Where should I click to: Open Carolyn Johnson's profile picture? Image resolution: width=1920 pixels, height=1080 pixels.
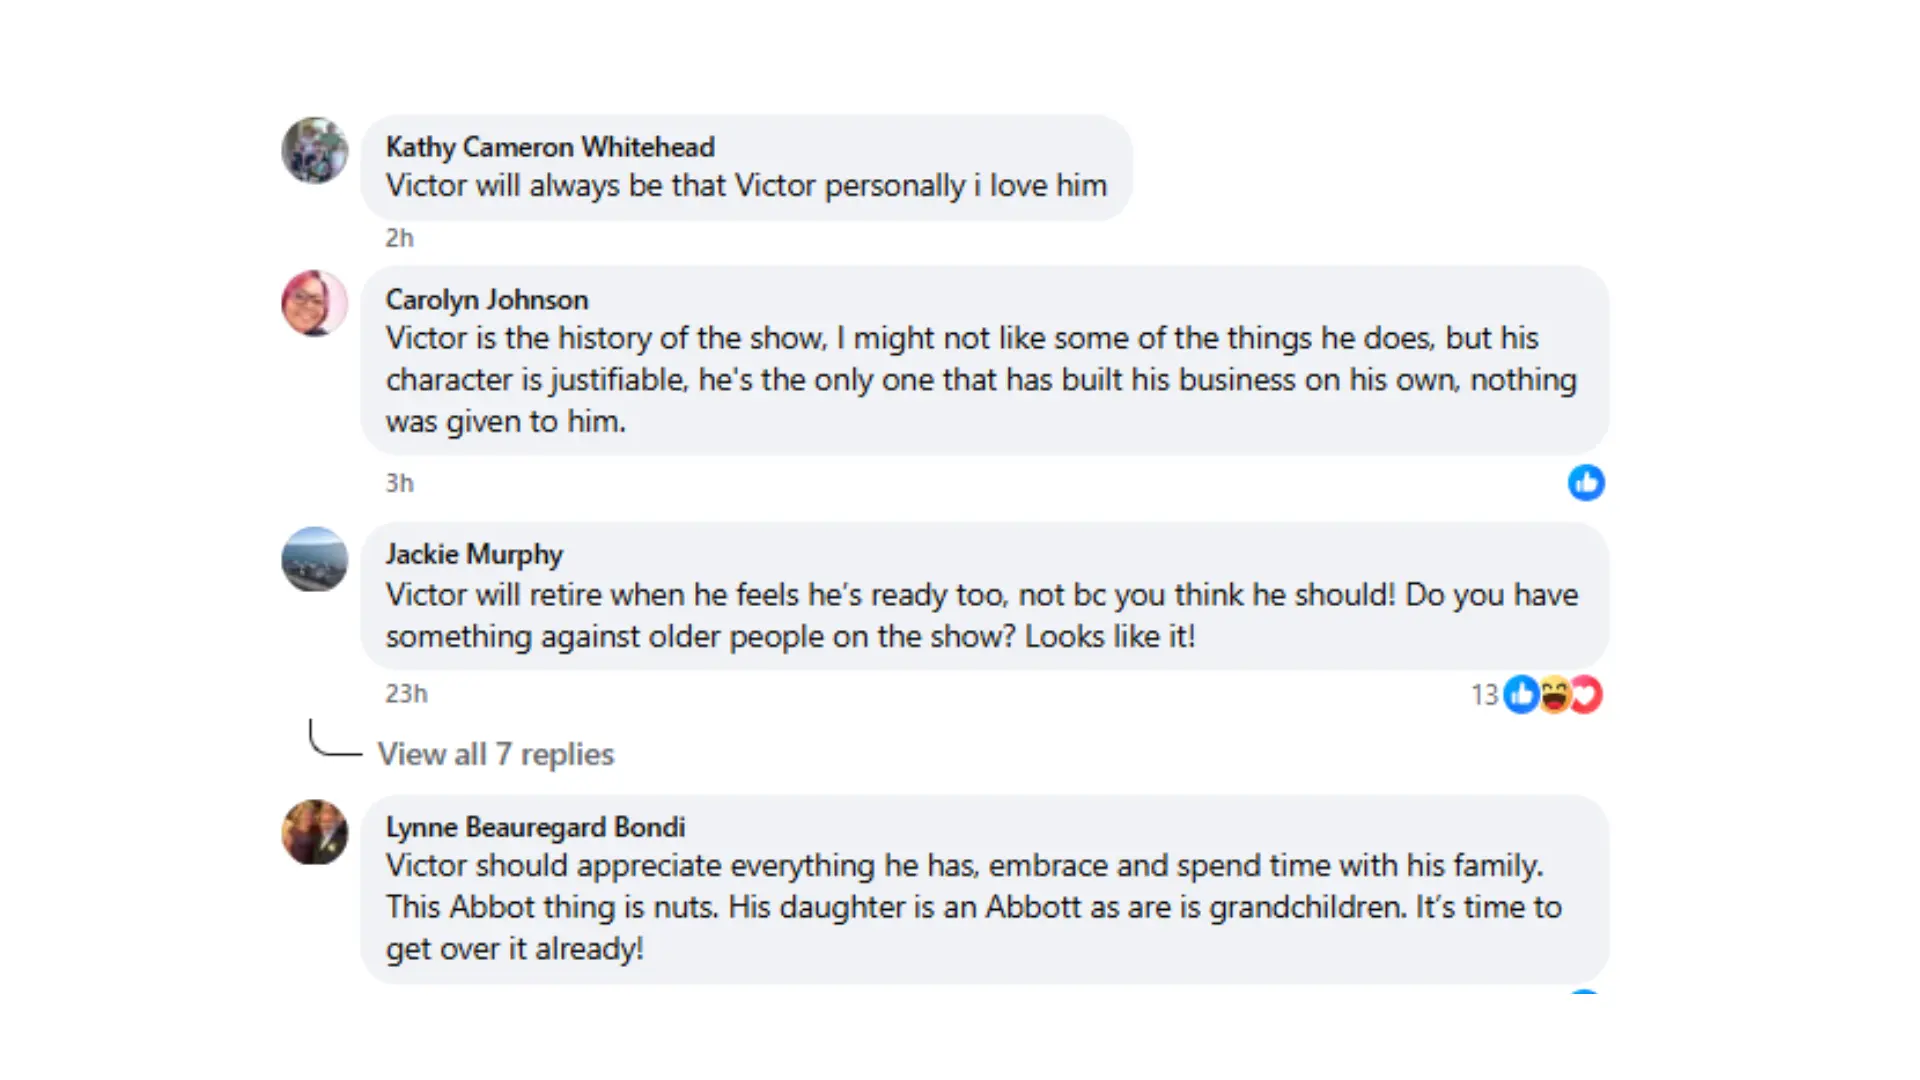pos(315,303)
